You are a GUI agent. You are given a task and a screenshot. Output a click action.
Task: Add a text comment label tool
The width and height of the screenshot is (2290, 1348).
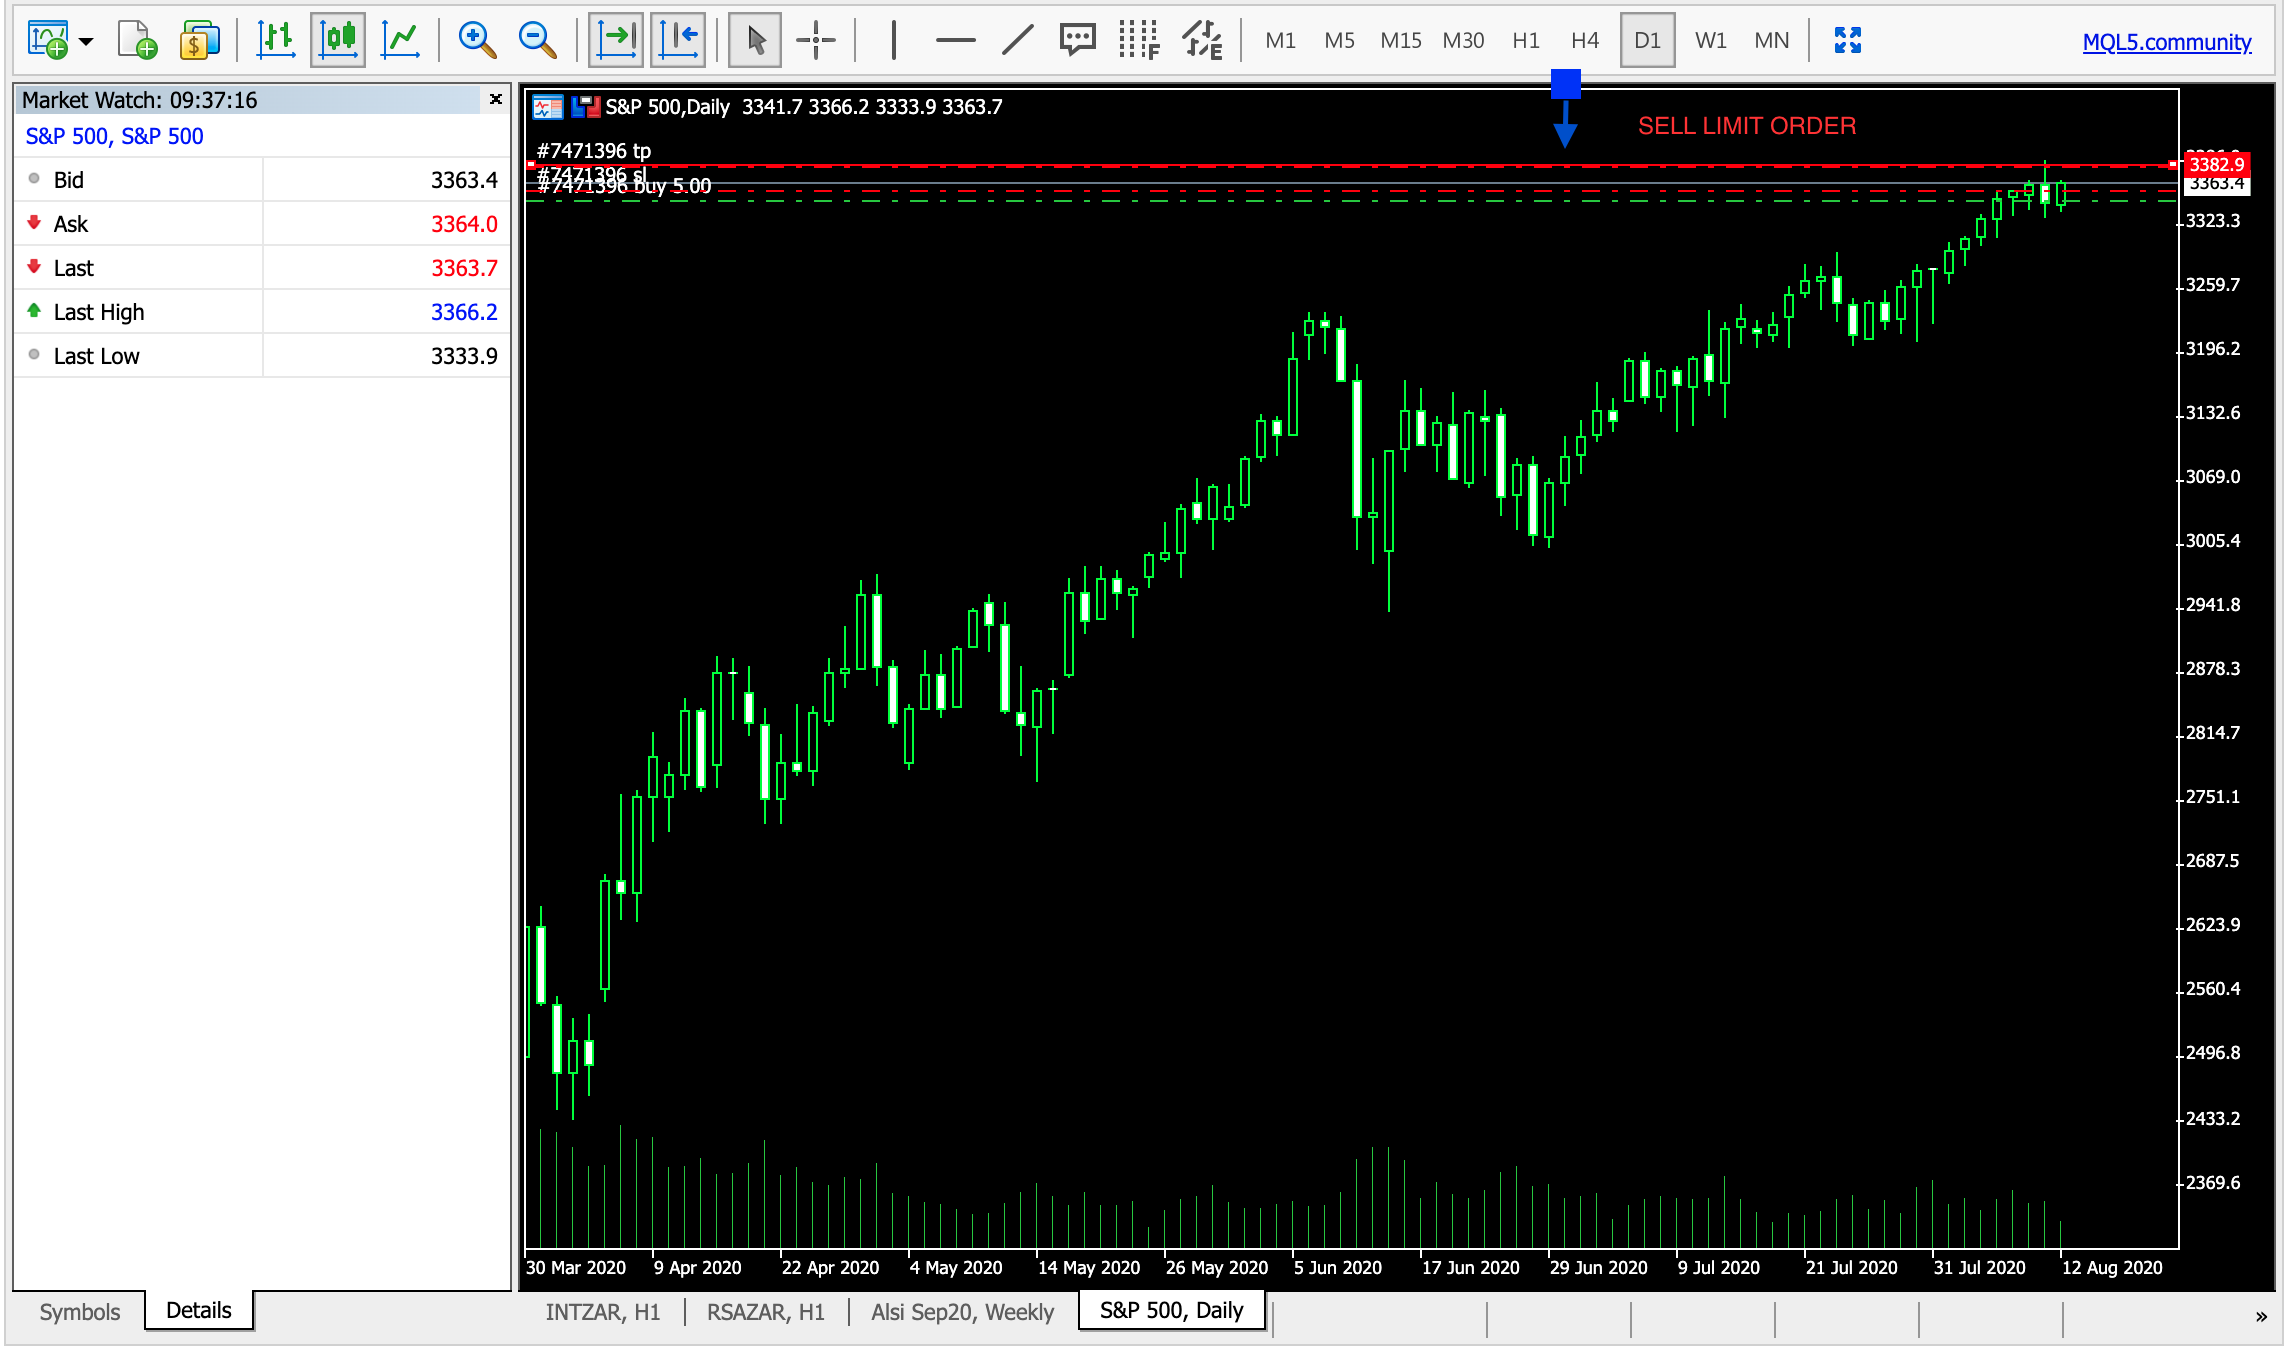(1077, 40)
